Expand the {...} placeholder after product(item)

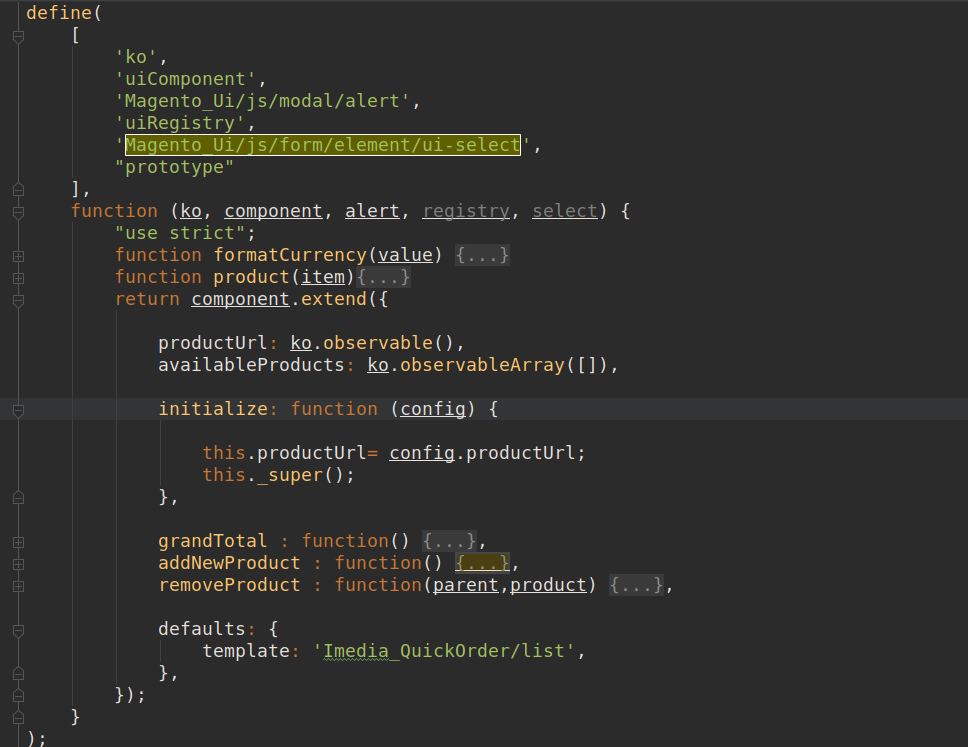click(383, 277)
